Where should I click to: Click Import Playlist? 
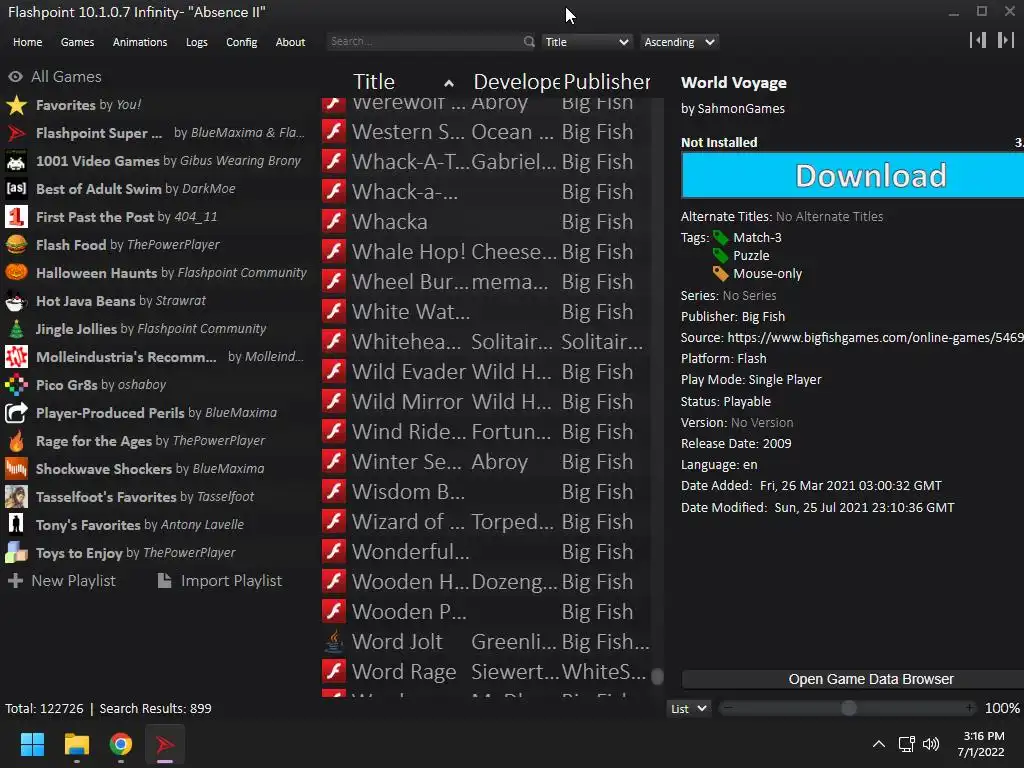coord(220,581)
